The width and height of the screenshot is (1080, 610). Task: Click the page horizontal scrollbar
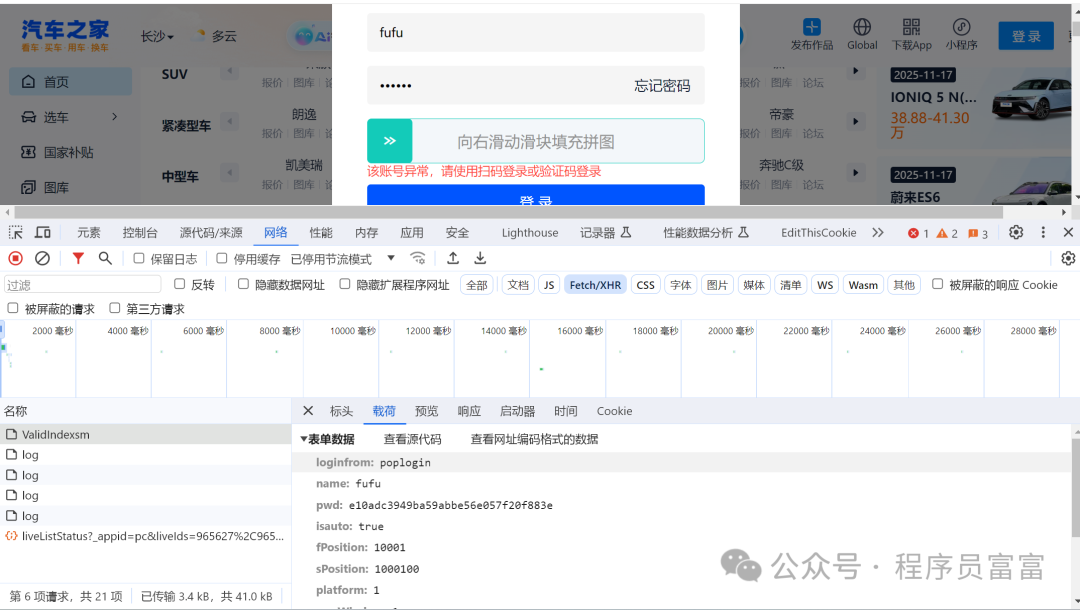[x=508, y=212]
